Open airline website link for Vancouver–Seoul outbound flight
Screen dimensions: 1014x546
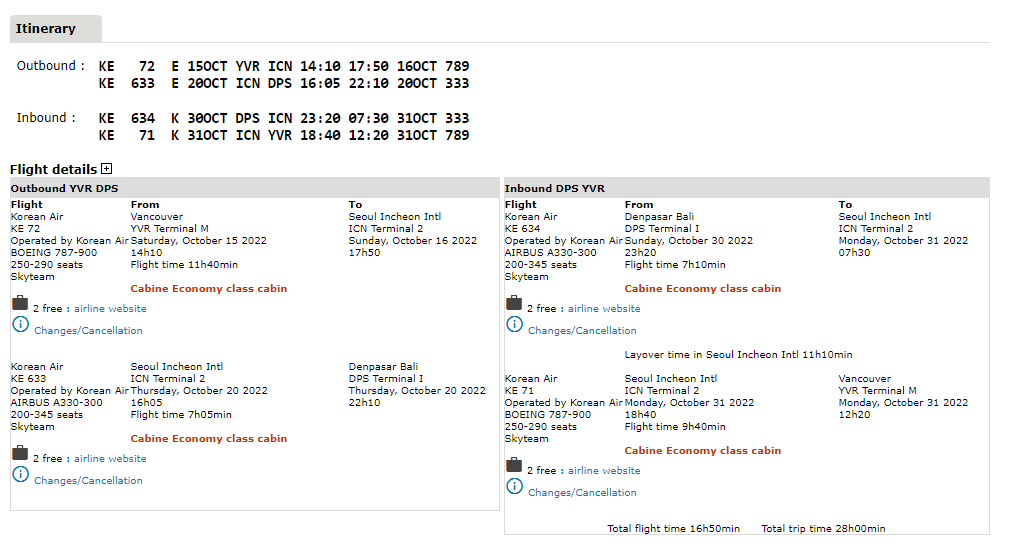click(x=110, y=309)
